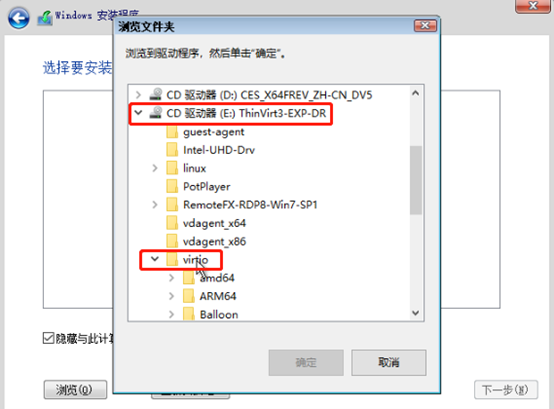Select the guest-agent folder icon
554x409 pixels.
tap(172, 132)
